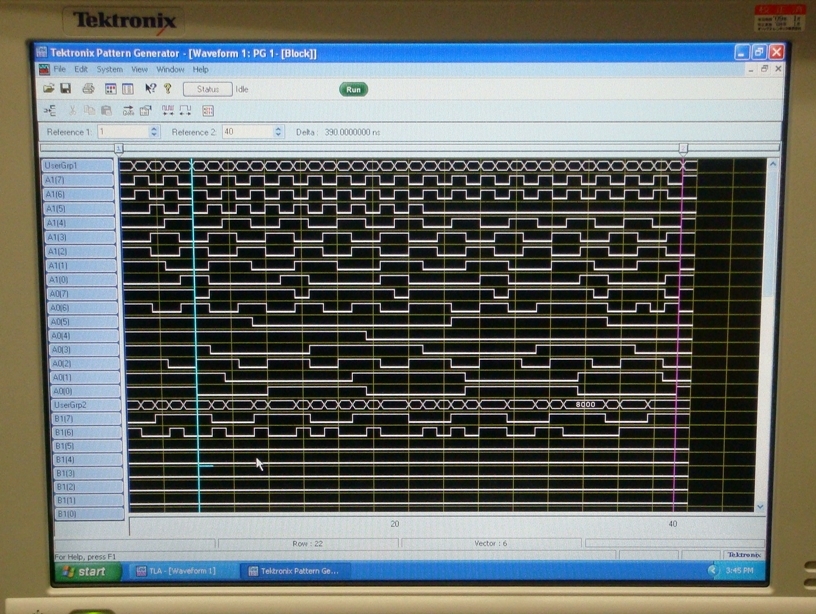Click the add waveform icon
The height and width of the screenshot is (614, 816).
(49, 110)
